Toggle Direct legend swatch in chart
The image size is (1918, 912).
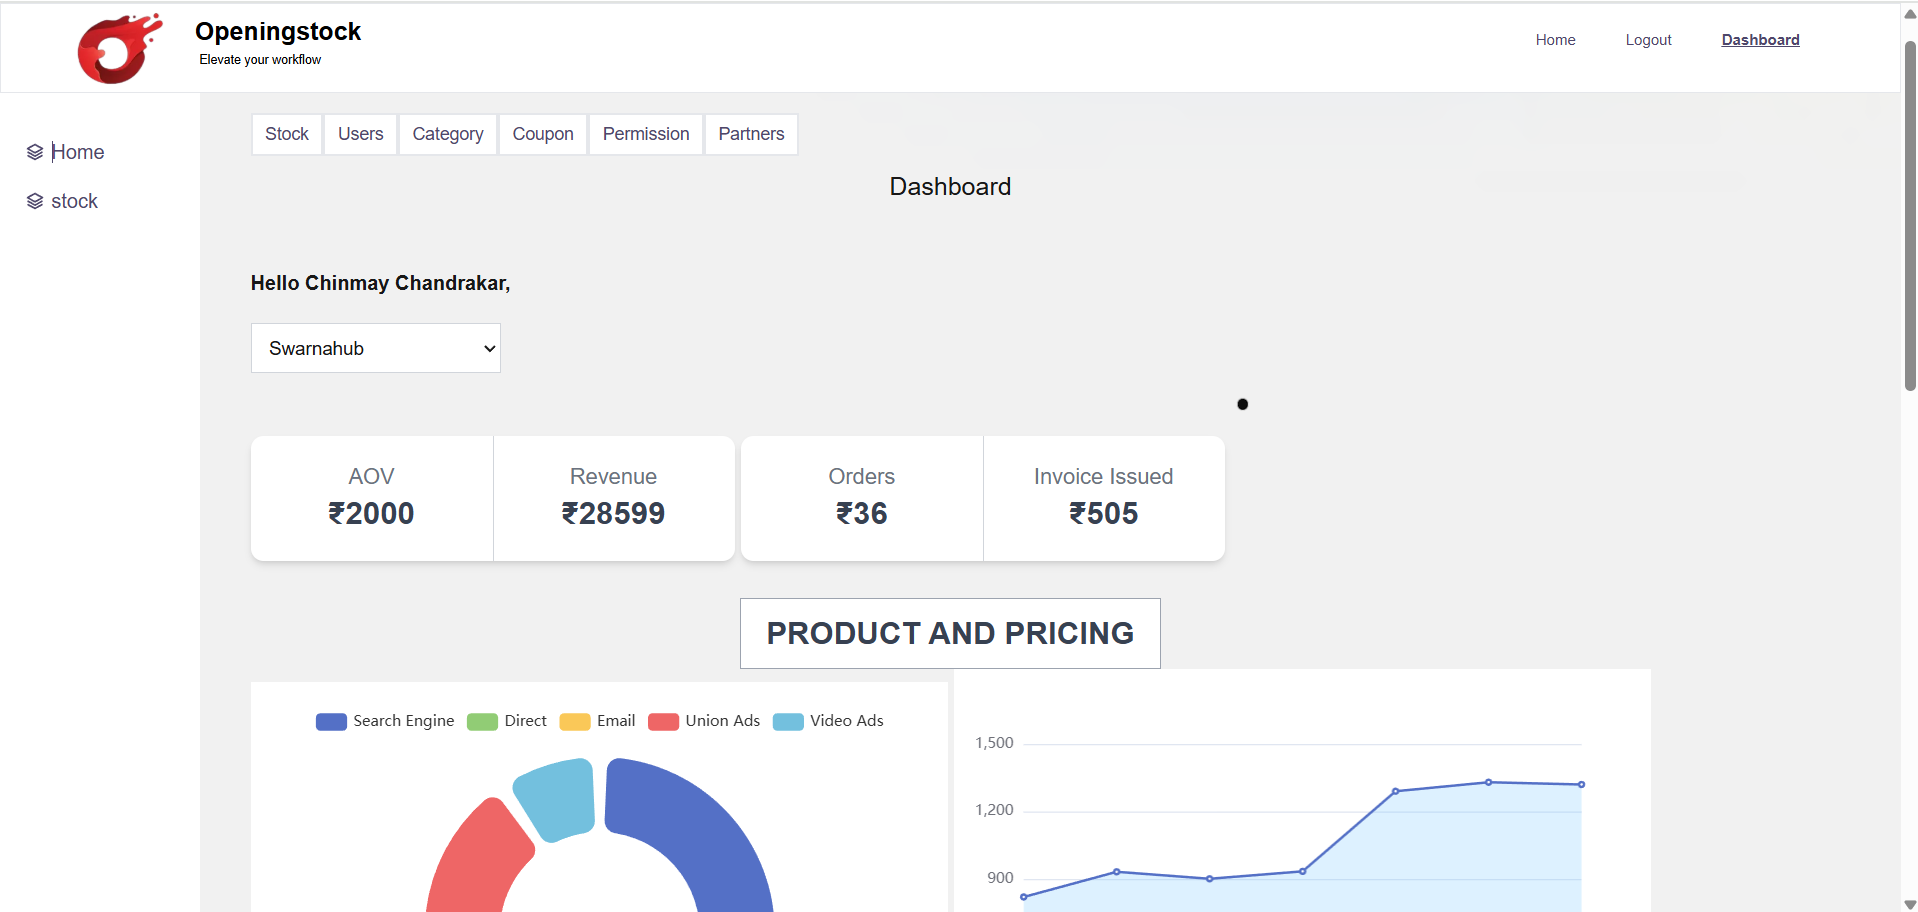(483, 722)
